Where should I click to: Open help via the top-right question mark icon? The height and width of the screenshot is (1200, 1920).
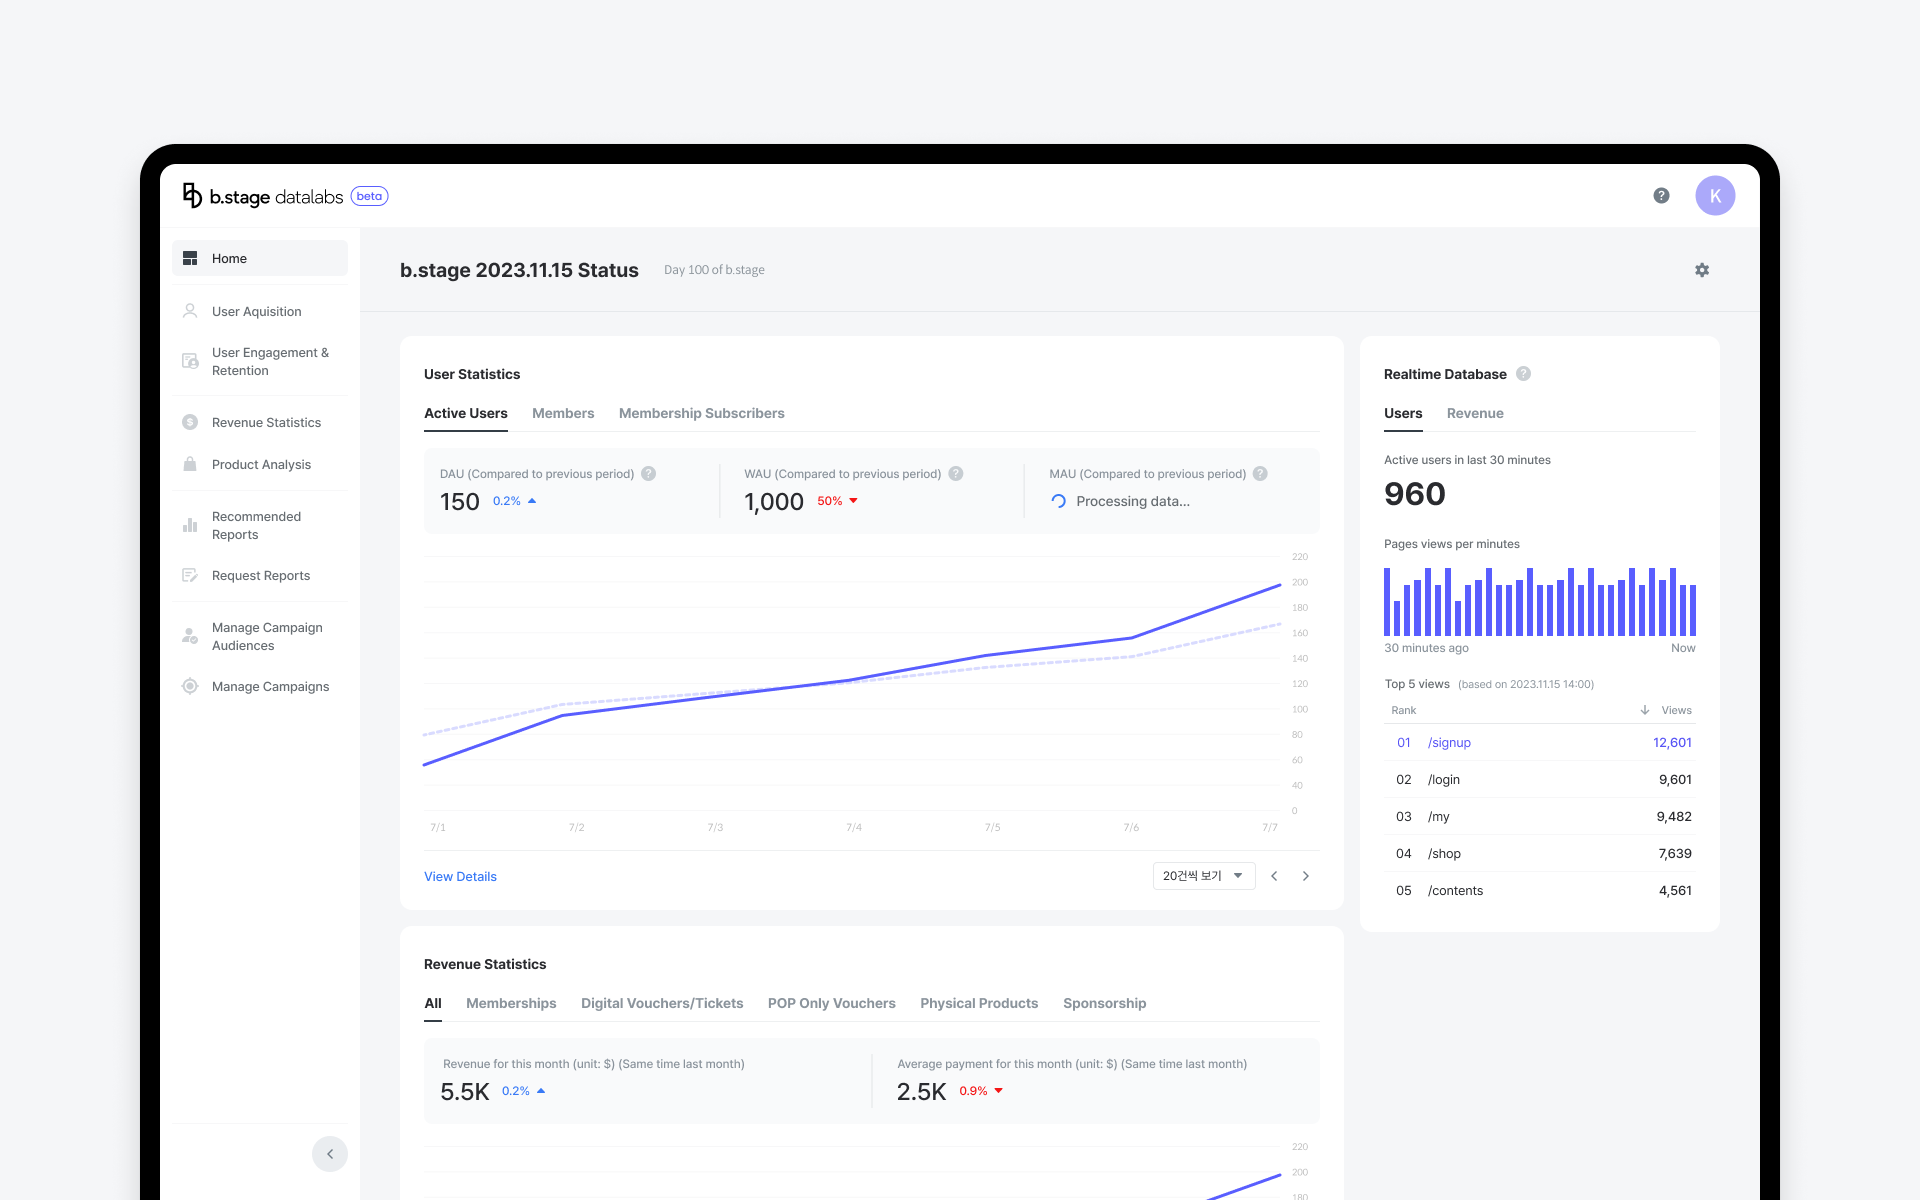tap(1661, 196)
